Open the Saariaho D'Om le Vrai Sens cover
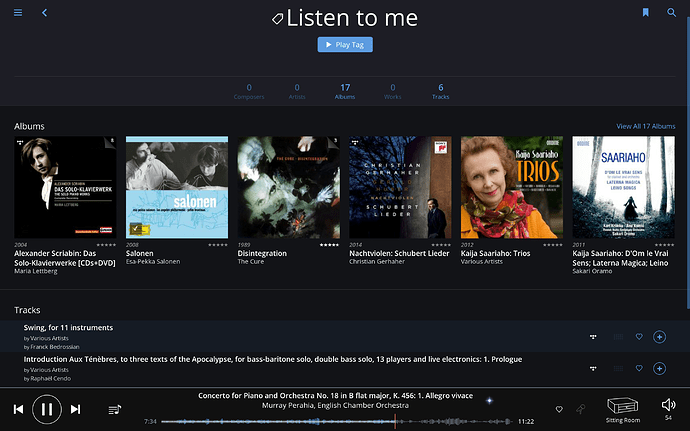 pyautogui.click(x=624, y=187)
